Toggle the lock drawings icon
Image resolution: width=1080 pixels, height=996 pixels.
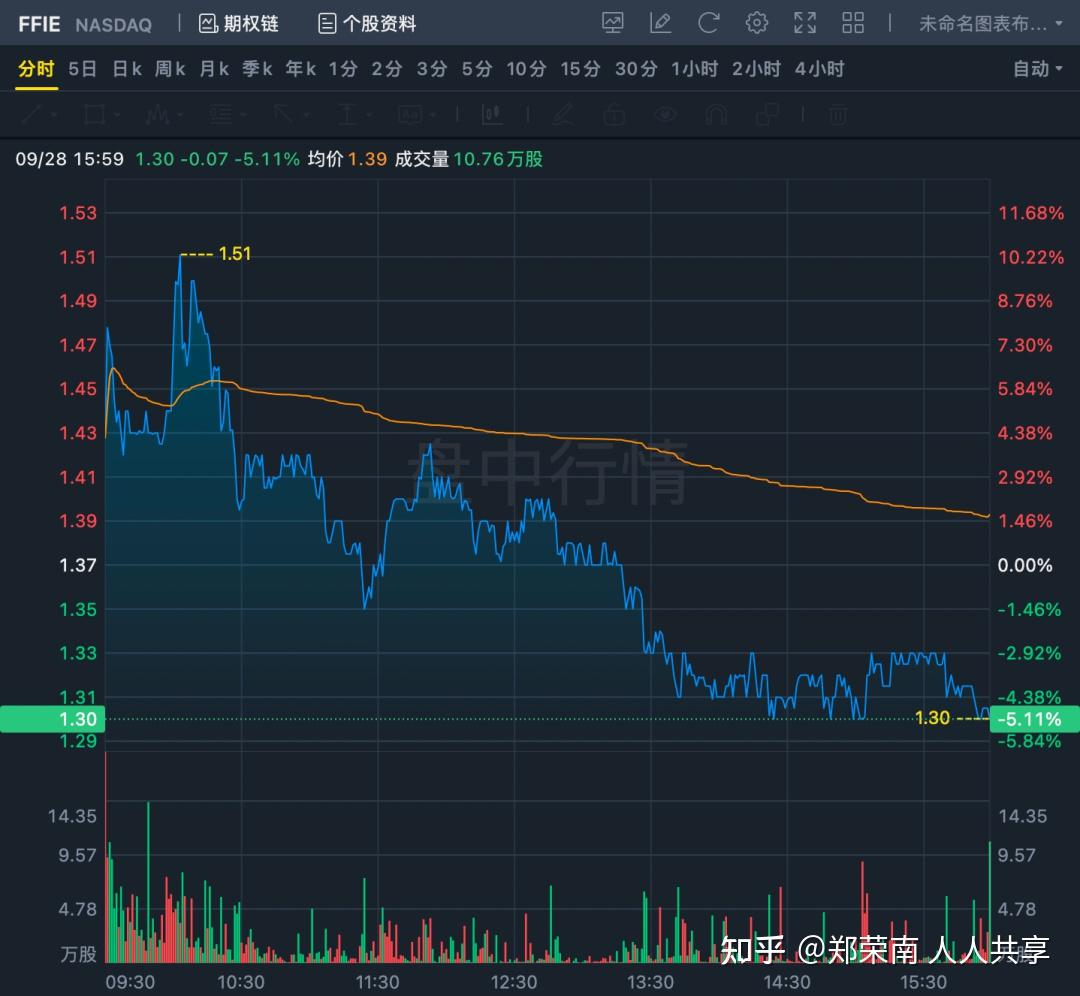614,115
